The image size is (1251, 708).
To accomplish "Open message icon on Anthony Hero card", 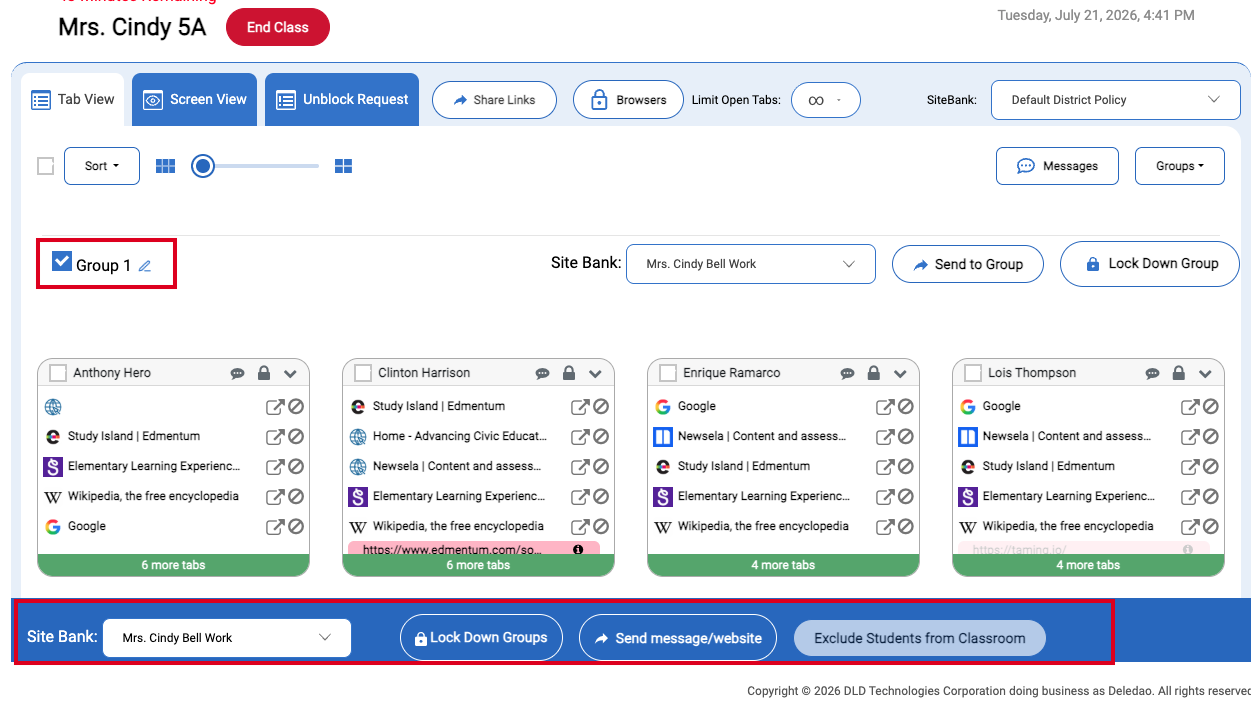I will point(238,373).
